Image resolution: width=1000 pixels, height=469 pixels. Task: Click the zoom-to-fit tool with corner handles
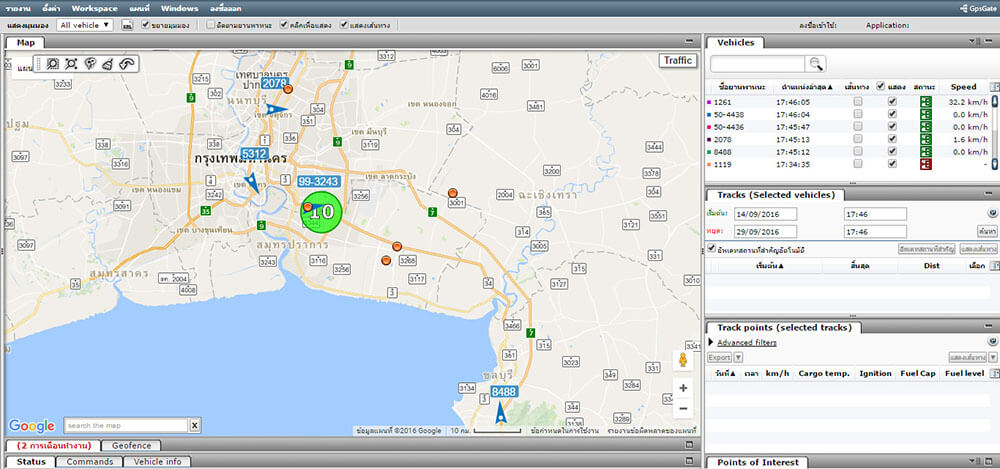pos(71,64)
